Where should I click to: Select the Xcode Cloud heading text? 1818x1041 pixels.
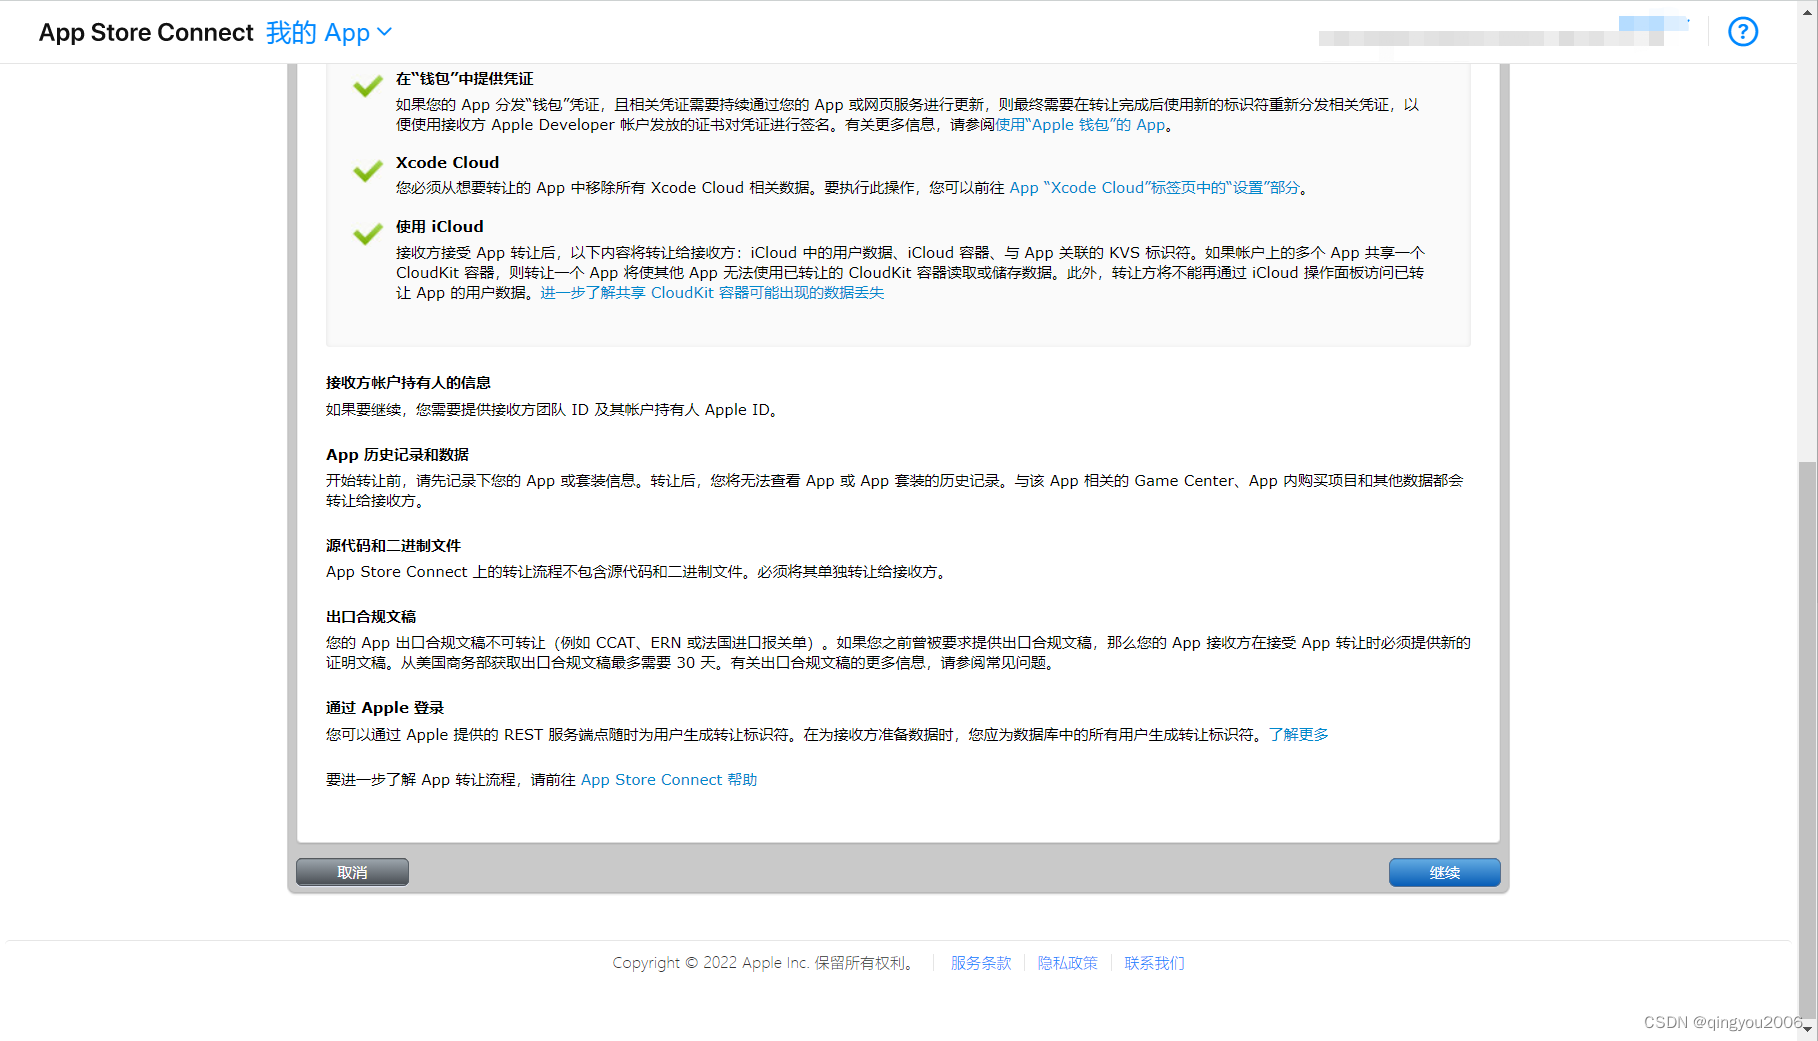click(x=447, y=163)
